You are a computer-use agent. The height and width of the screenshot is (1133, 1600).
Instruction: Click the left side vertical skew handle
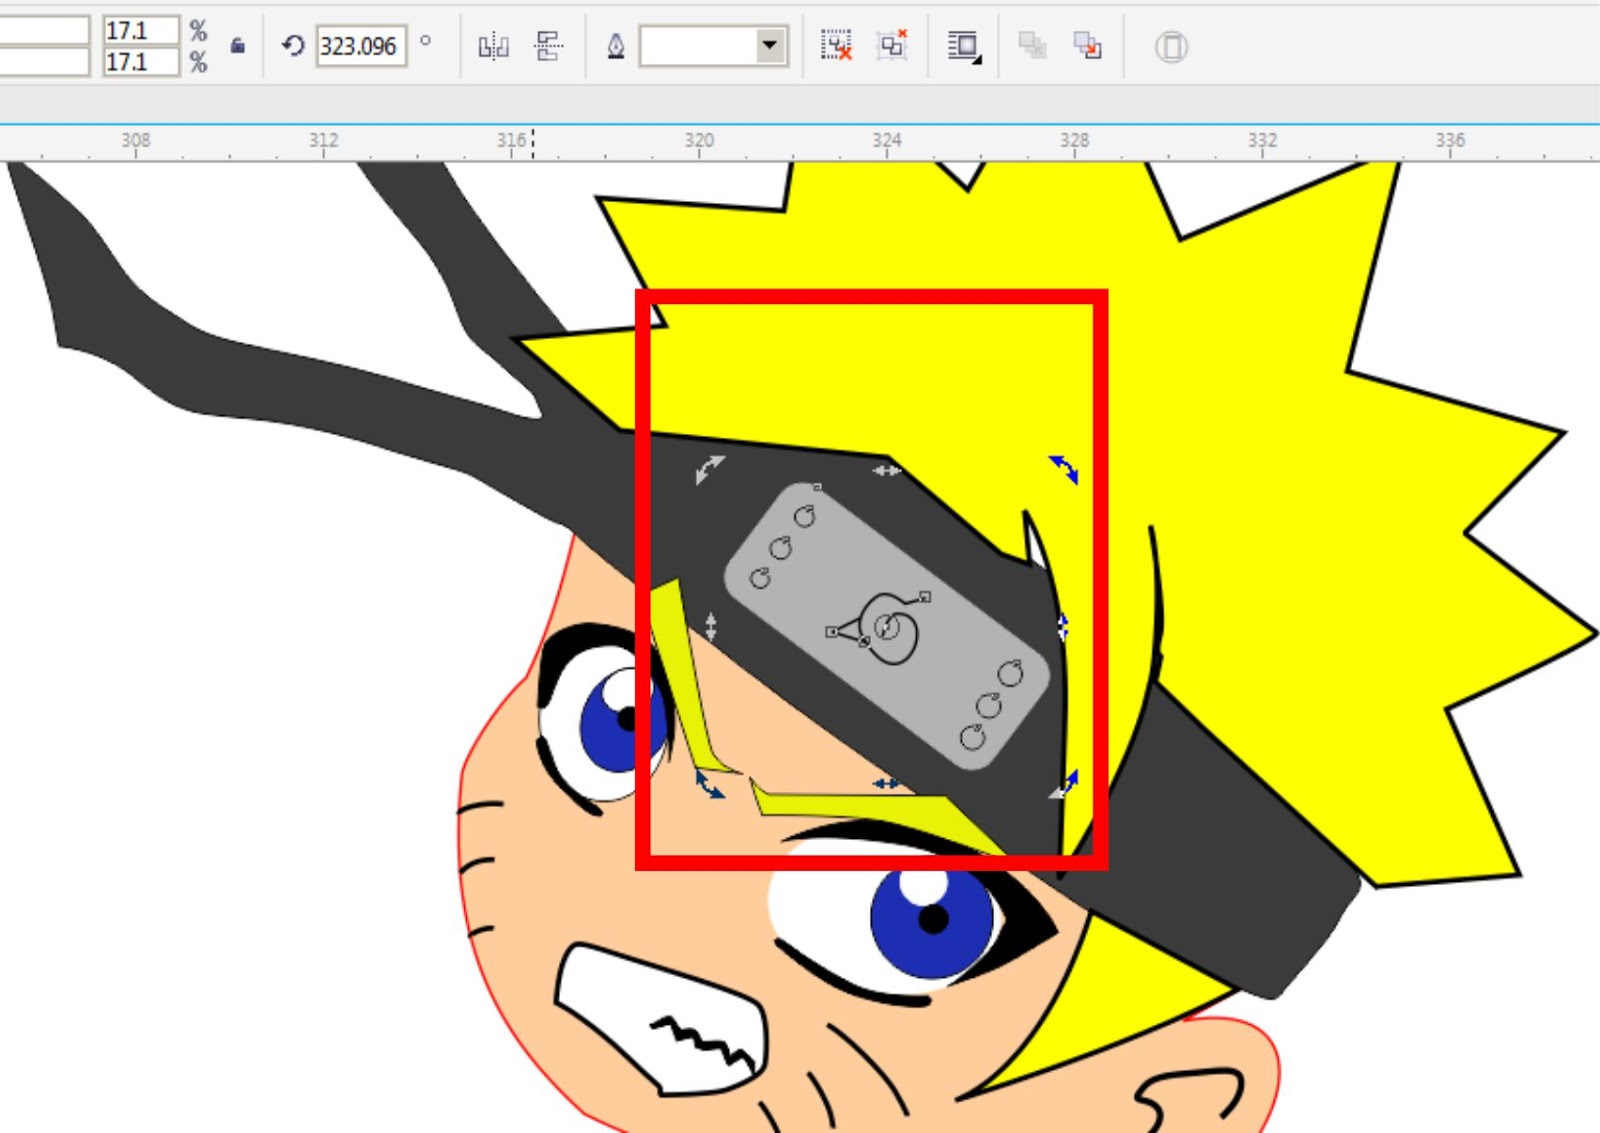[x=710, y=627]
